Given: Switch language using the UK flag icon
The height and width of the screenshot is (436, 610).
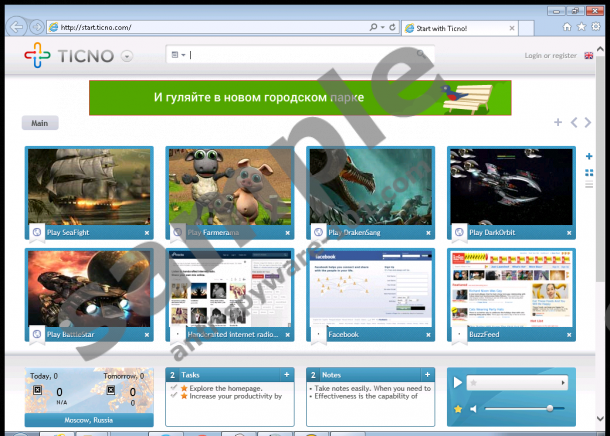Looking at the screenshot, I should pyautogui.click(x=588, y=56).
